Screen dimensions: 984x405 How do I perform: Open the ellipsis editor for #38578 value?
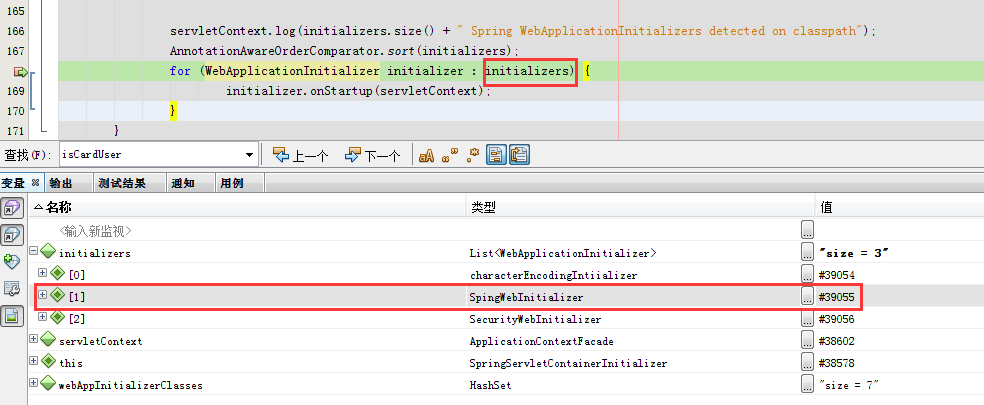point(808,362)
